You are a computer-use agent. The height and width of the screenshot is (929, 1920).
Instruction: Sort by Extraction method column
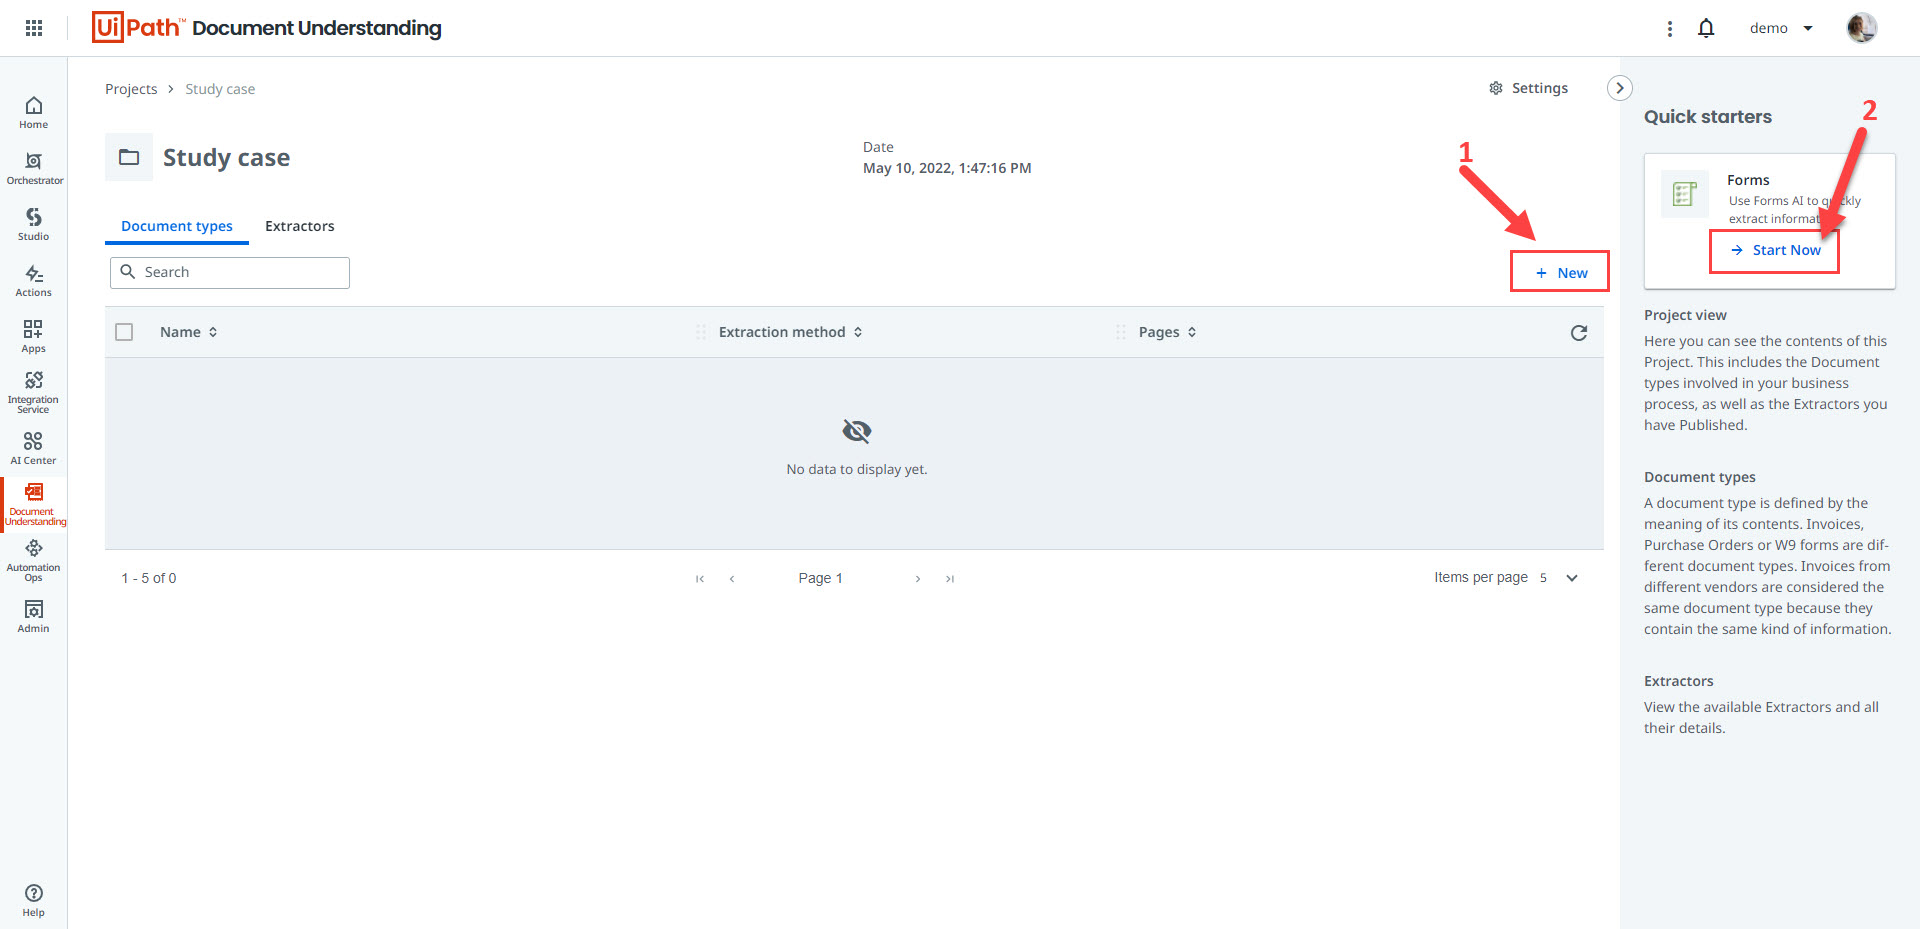(x=790, y=332)
